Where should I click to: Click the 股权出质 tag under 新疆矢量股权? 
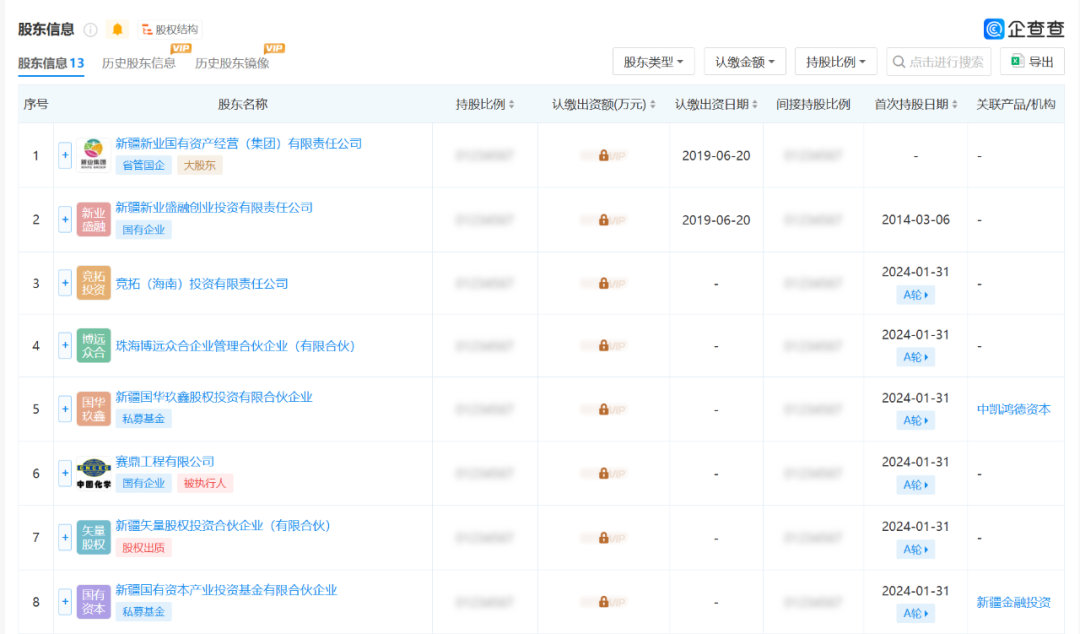143,548
